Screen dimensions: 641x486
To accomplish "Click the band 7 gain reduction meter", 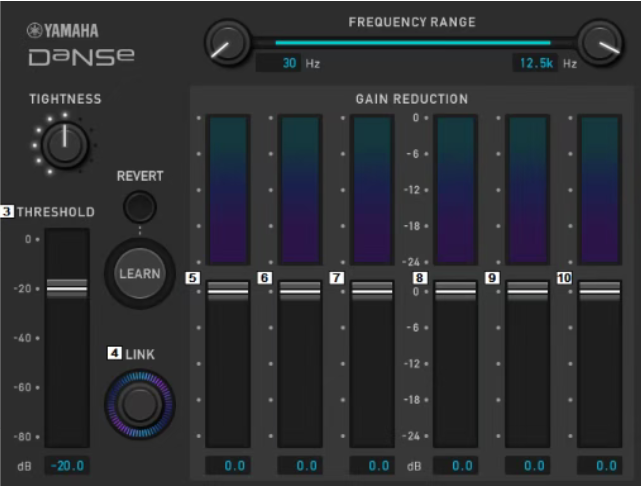I will 372,190.
